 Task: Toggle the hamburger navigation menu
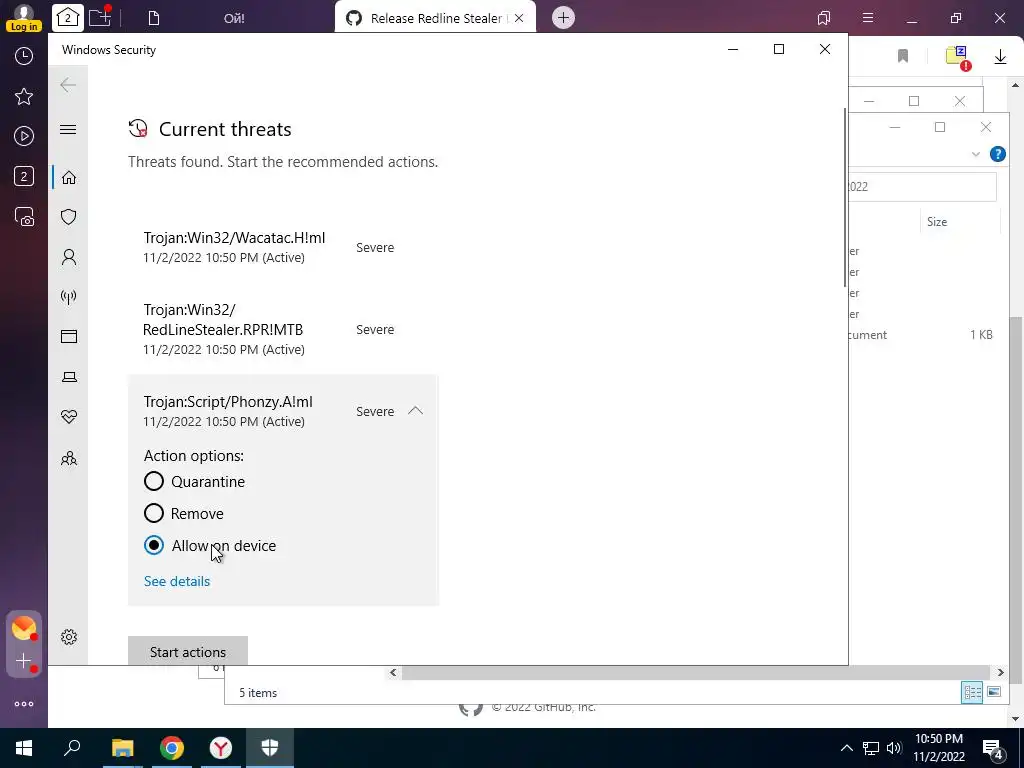tap(68, 129)
